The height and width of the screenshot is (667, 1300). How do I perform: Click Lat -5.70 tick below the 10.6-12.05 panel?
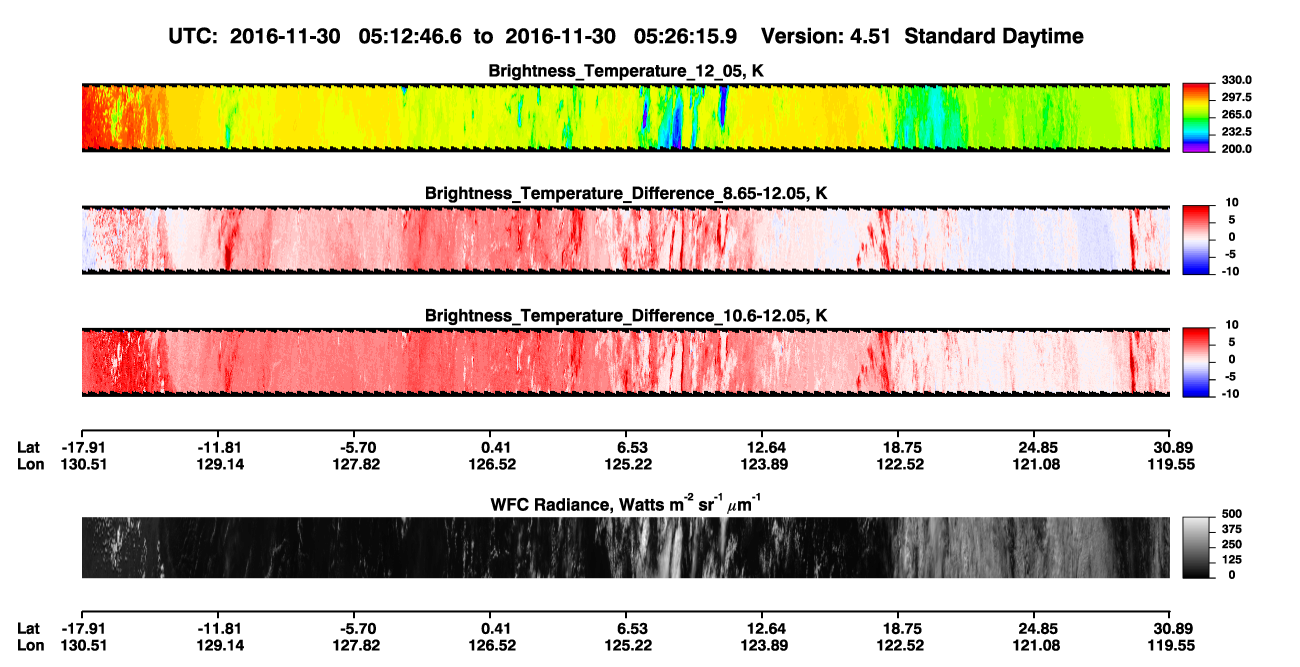pos(357,447)
